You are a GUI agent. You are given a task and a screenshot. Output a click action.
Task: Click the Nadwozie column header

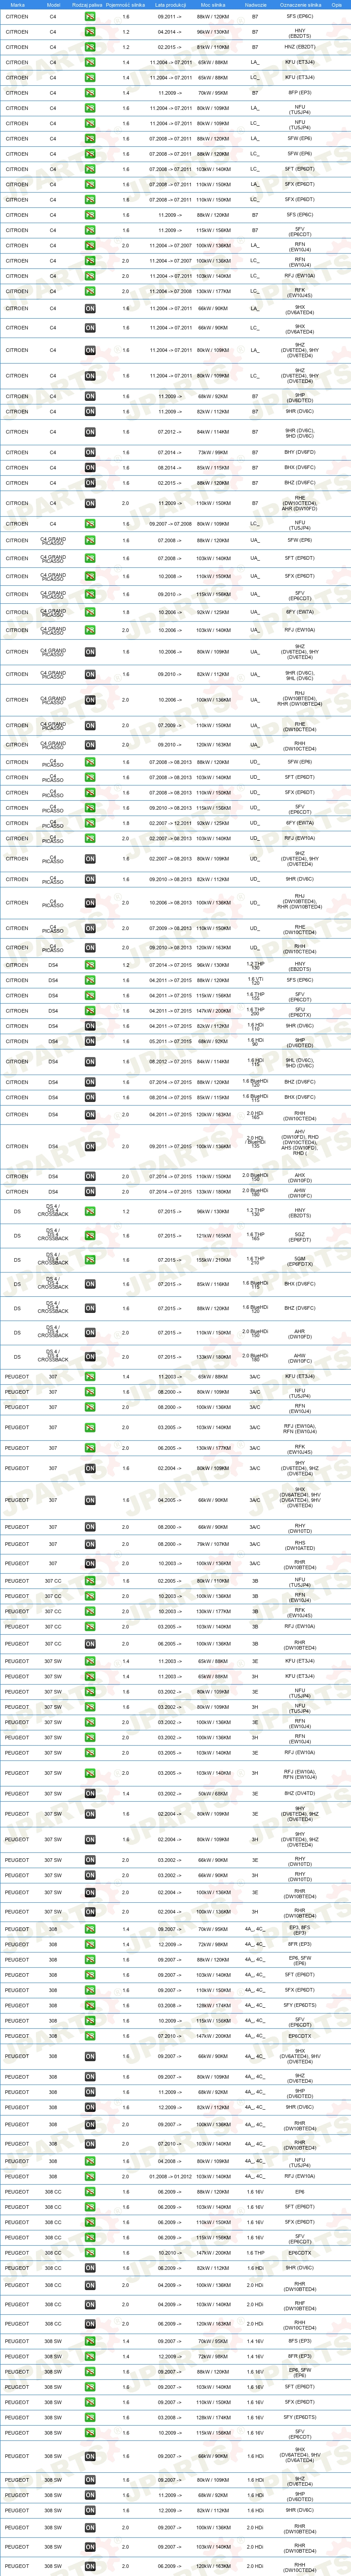click(x=255, y=5)
